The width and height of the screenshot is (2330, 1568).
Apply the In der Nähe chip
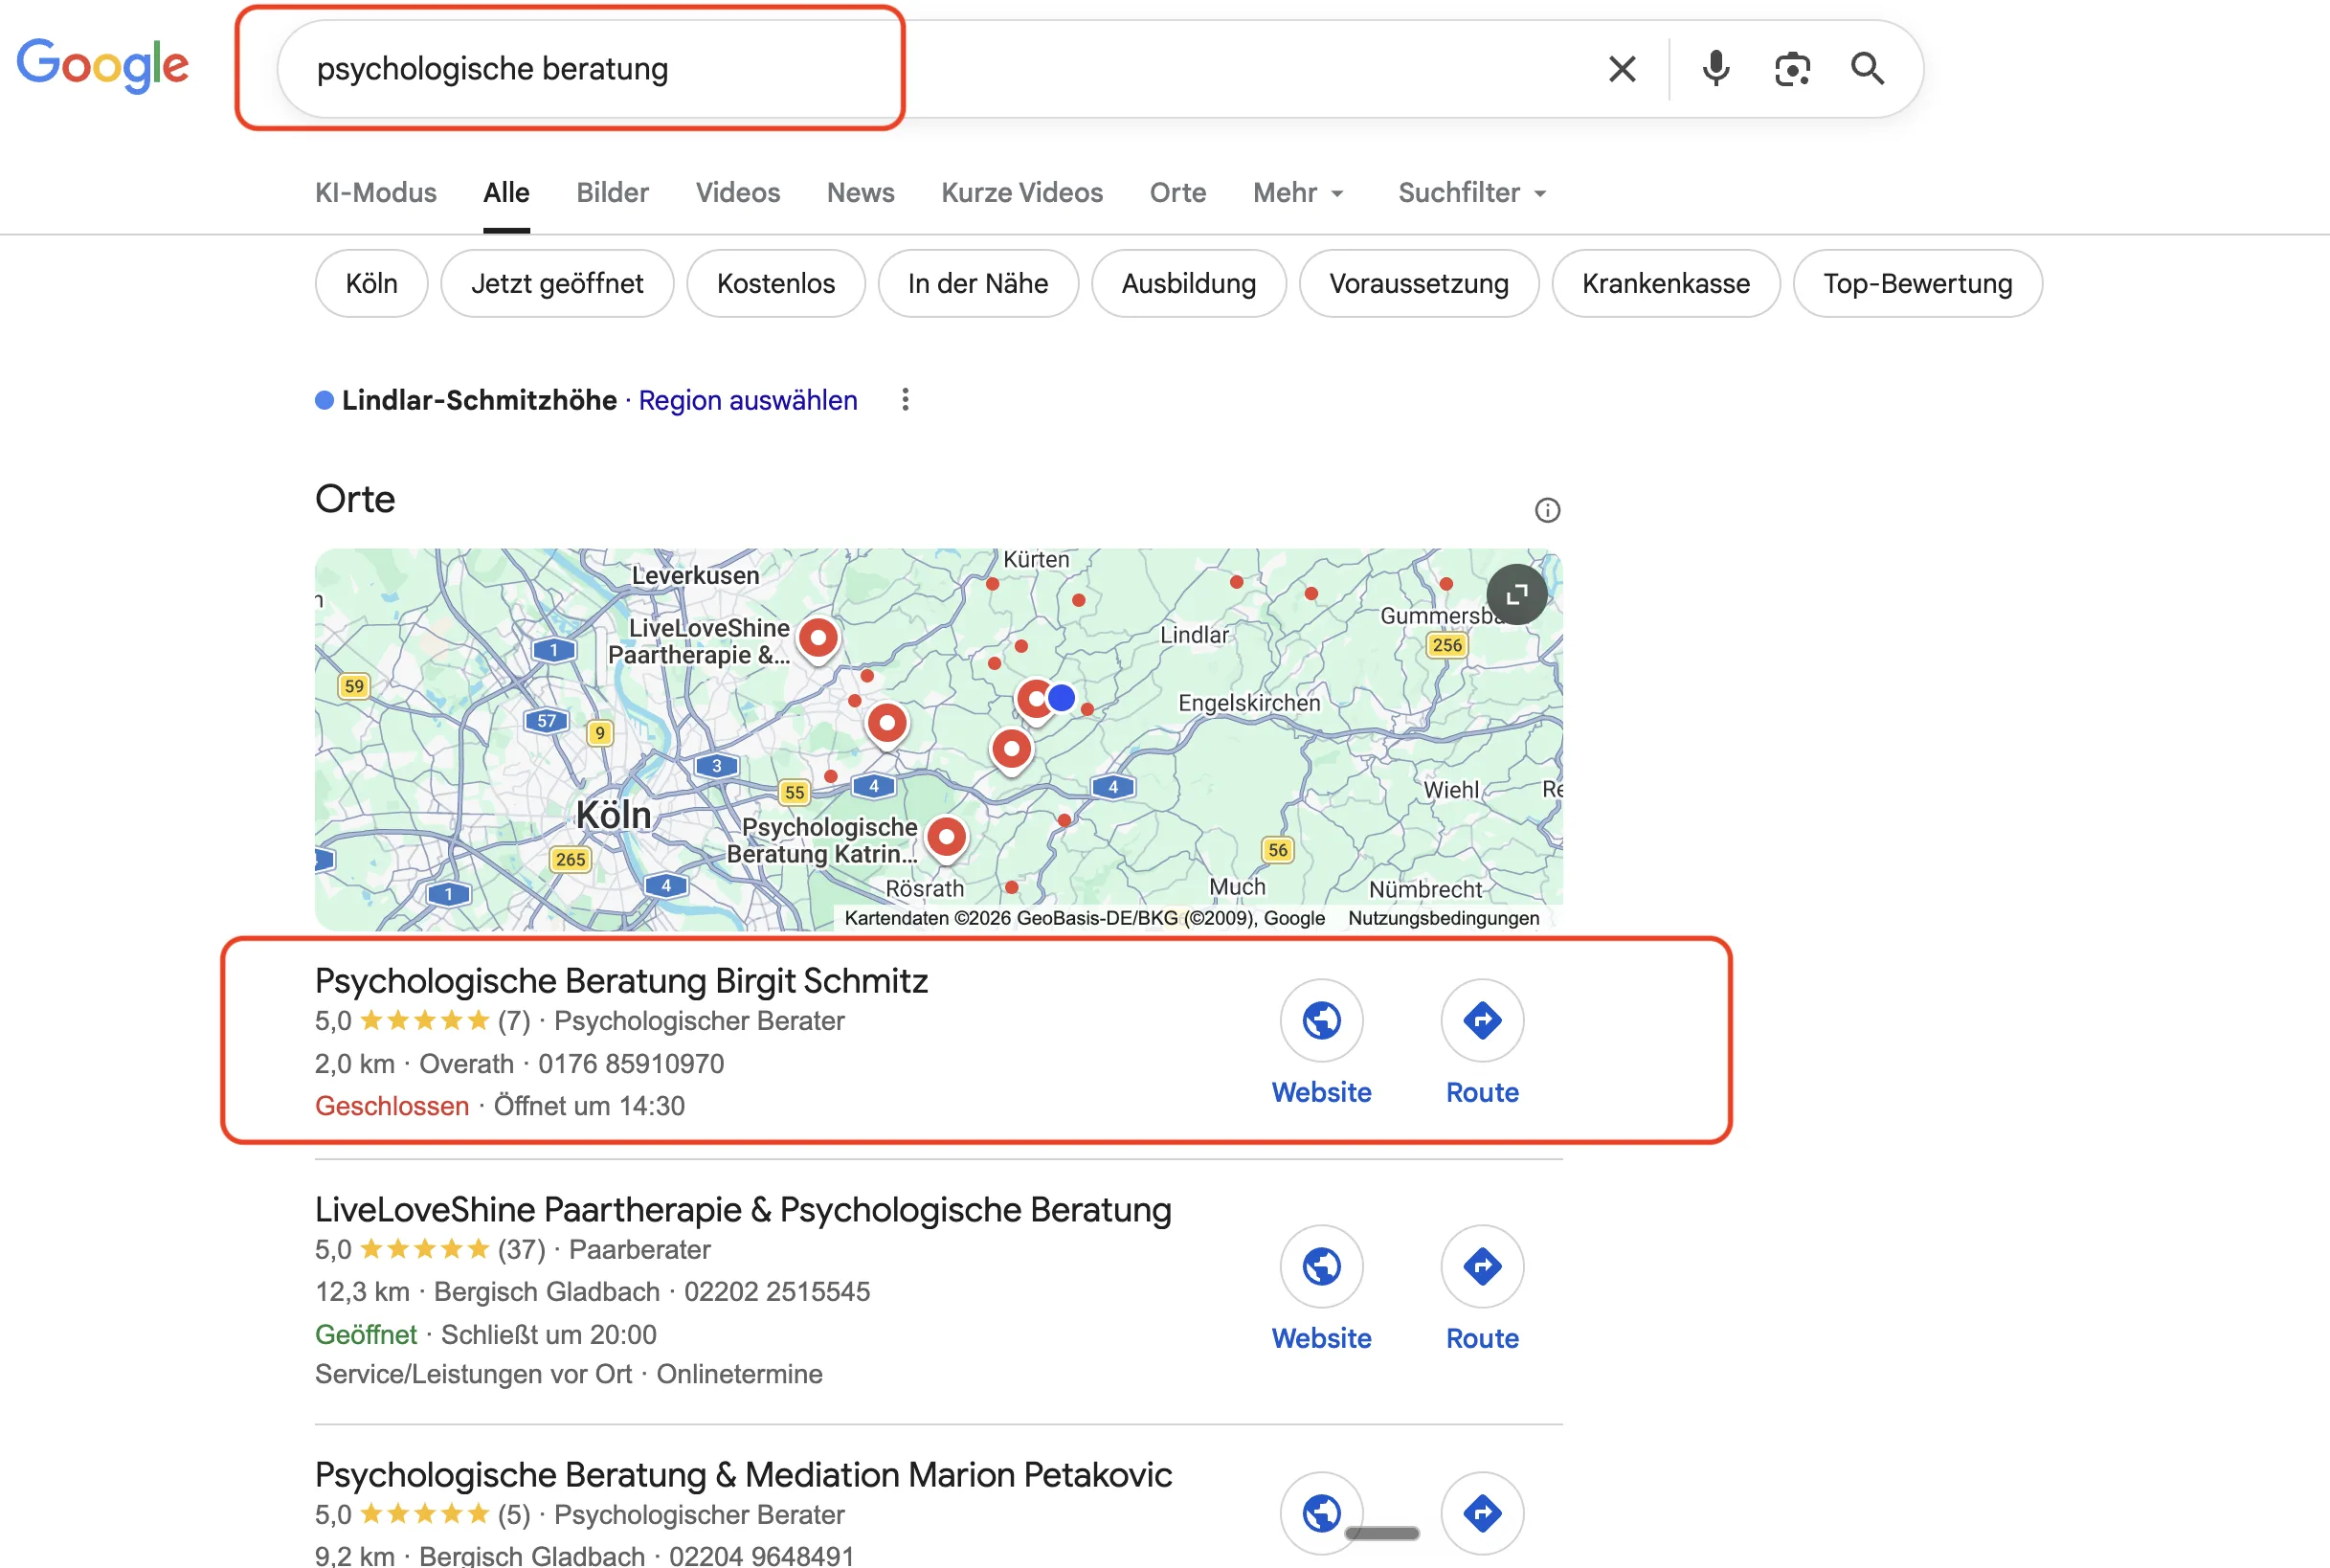tap(977, 283)
